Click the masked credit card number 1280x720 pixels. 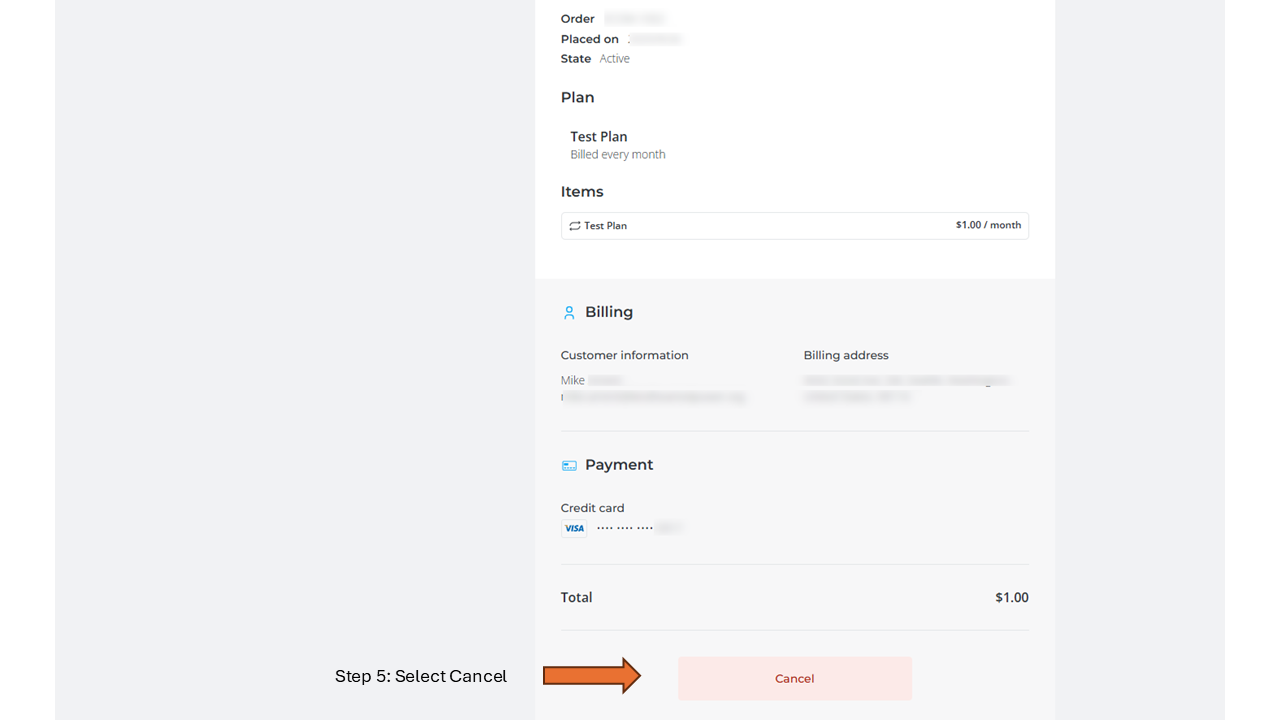[638, 528]
